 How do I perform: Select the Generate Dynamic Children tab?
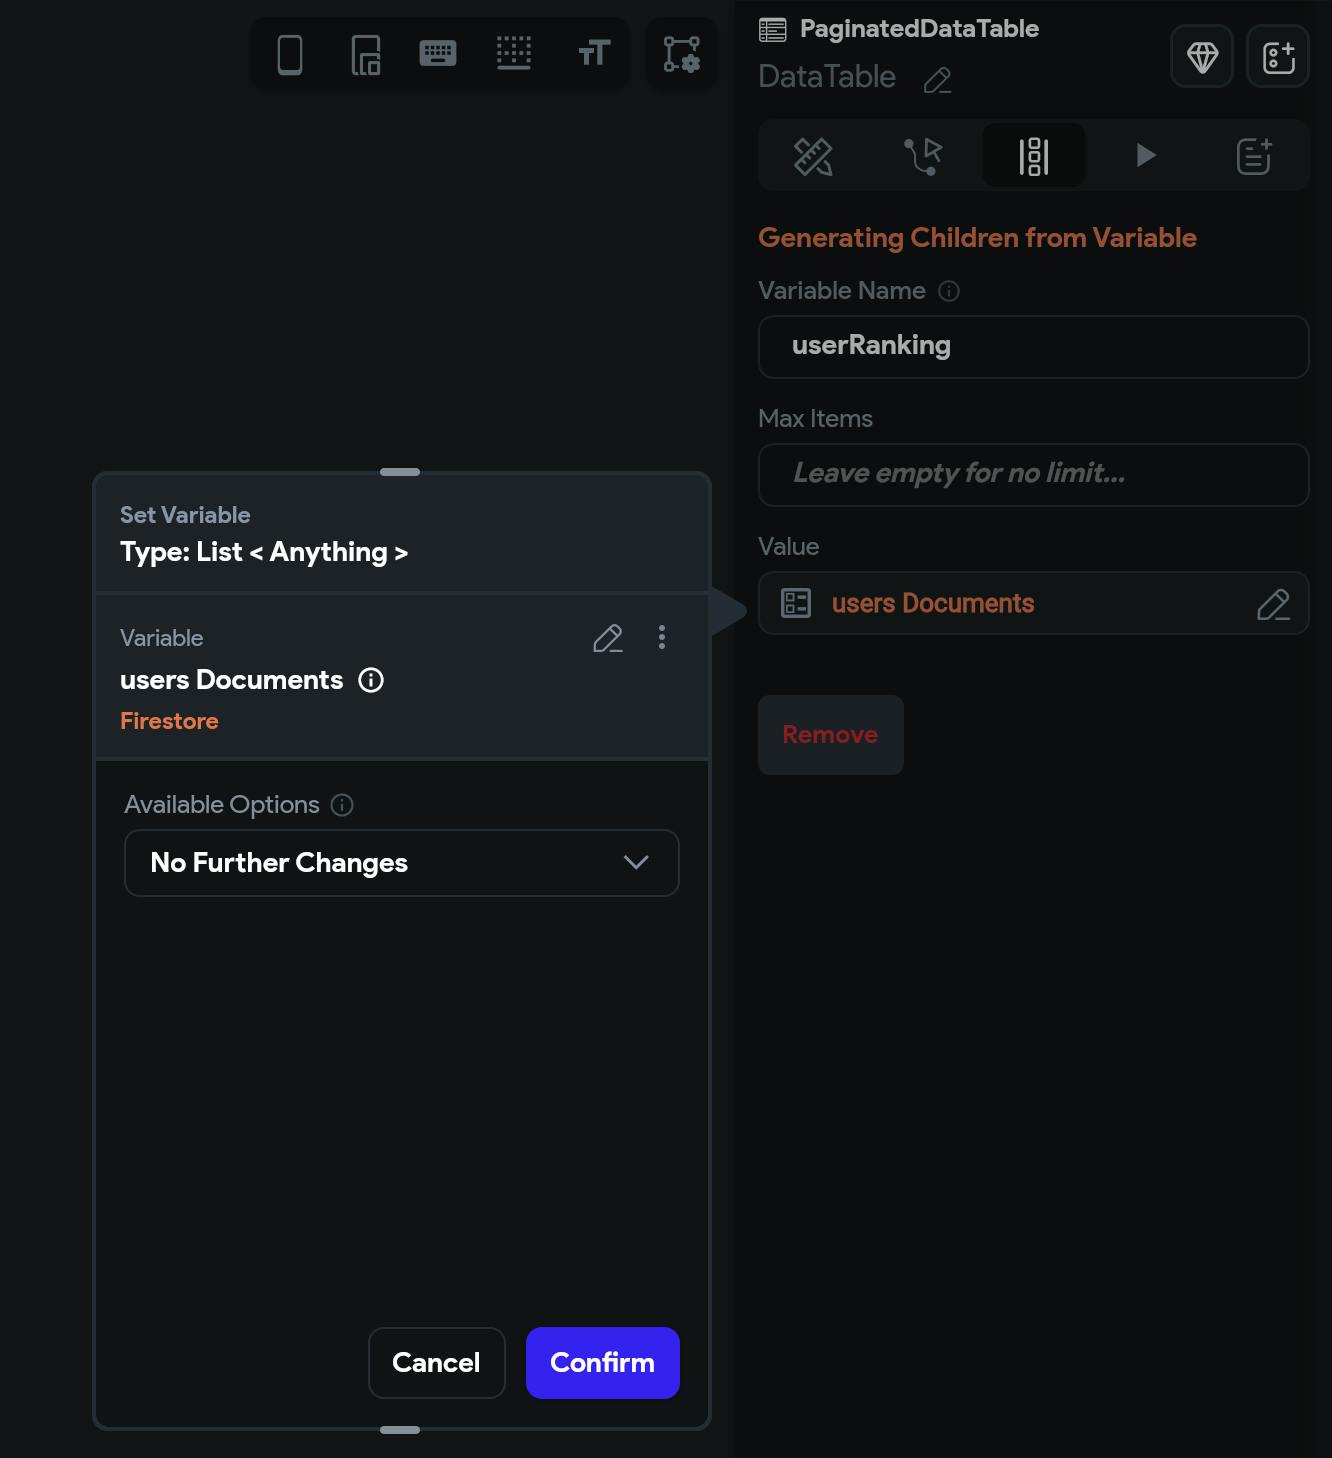click(x=1034, y=156)
